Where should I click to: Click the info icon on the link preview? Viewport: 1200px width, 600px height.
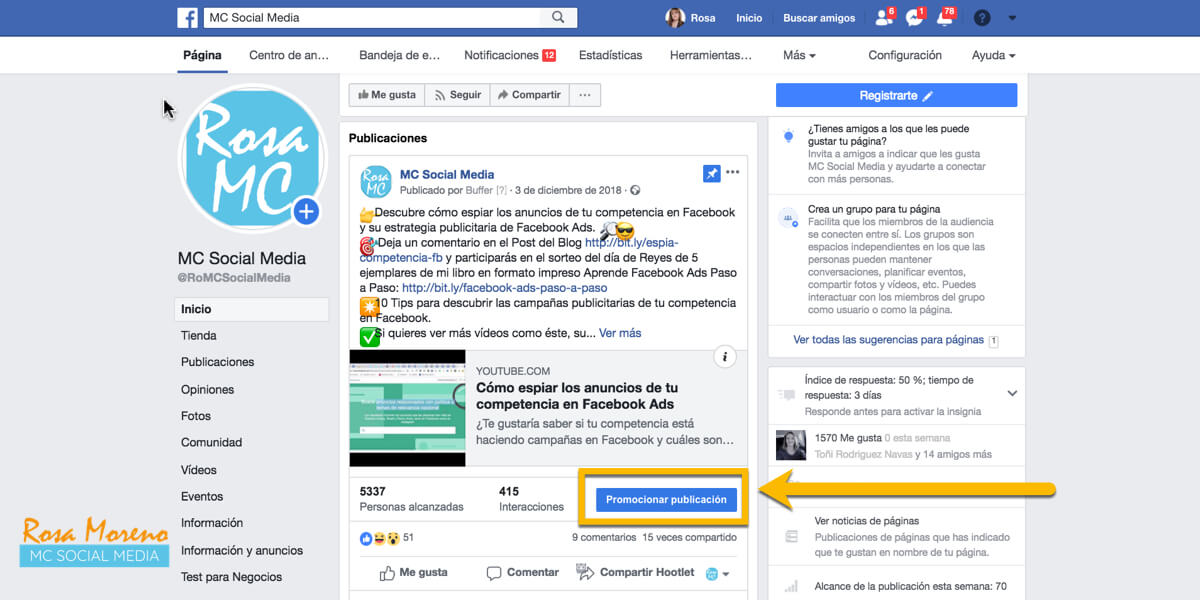726,357
